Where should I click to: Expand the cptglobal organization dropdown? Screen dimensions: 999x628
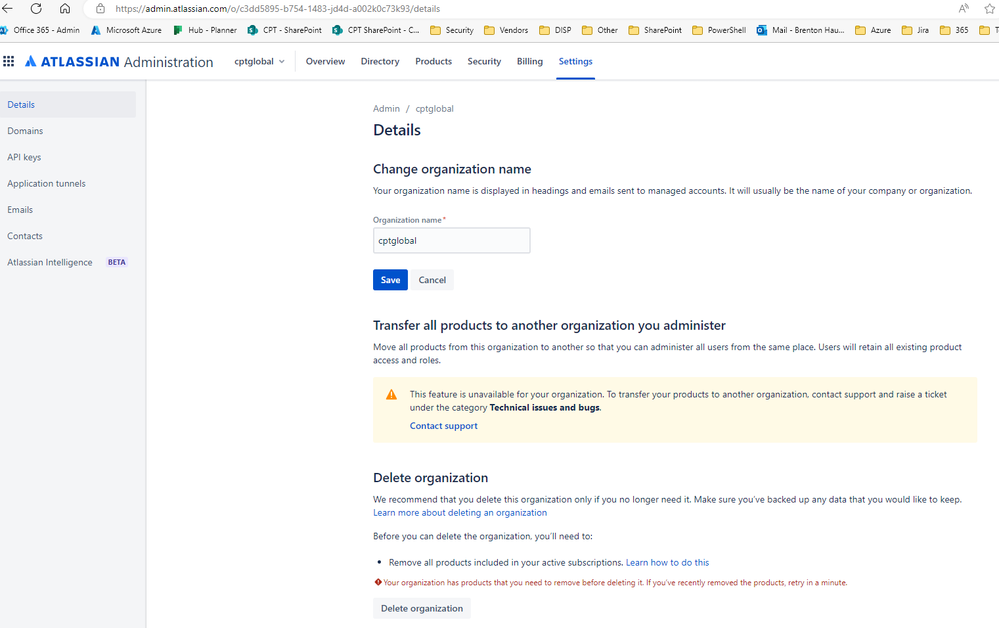259,61
